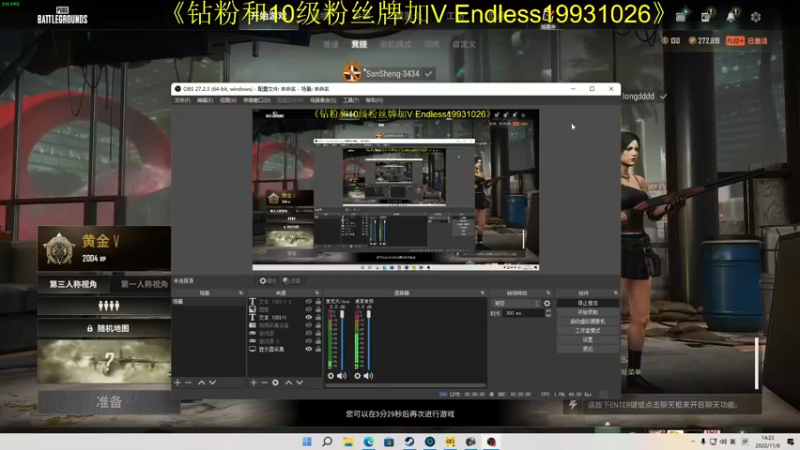Pop out the Scenes dock with its header icon
Image resolution: width=800 pixels, height=450 pixels.
(x=241, y=293)
